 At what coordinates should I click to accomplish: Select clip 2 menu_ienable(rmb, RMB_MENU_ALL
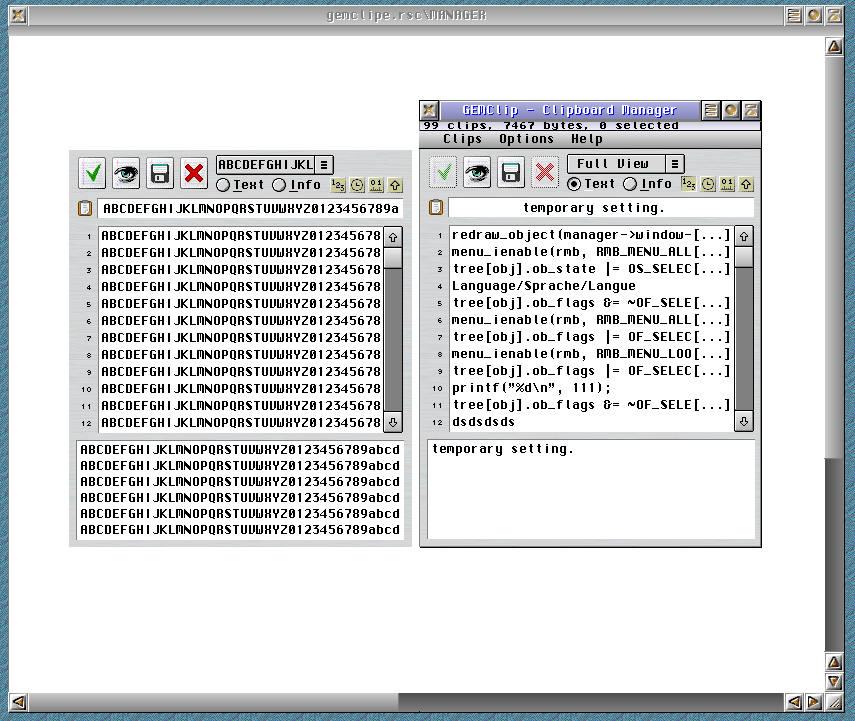pos(591,252)
